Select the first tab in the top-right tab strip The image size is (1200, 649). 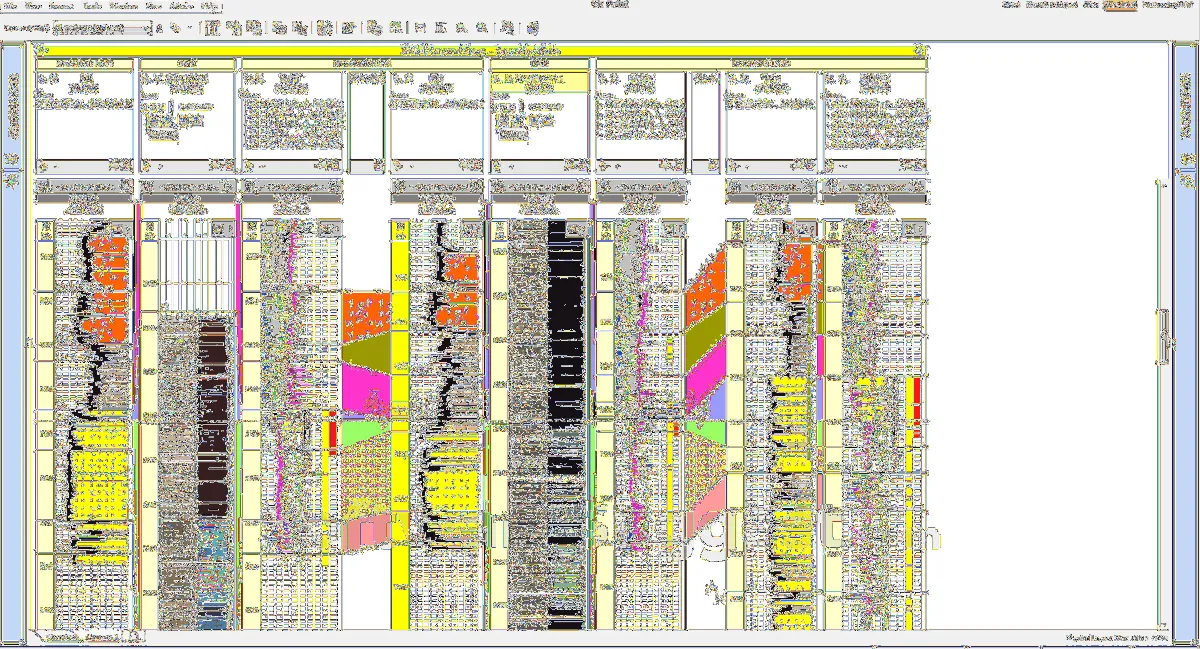coord(1013,6)
